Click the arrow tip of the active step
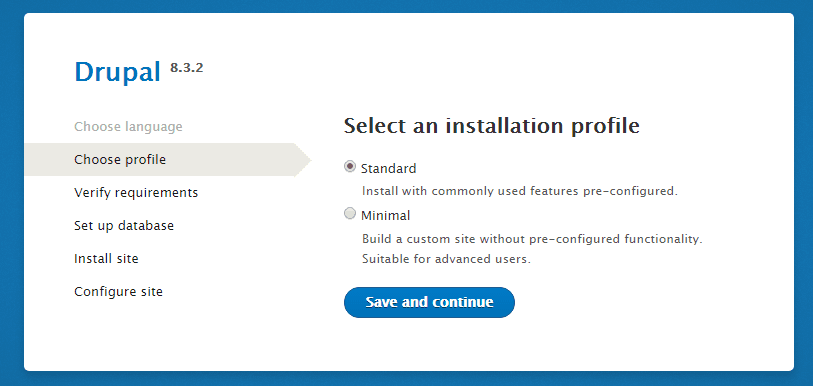813x386 pixels. coord(303,160)
